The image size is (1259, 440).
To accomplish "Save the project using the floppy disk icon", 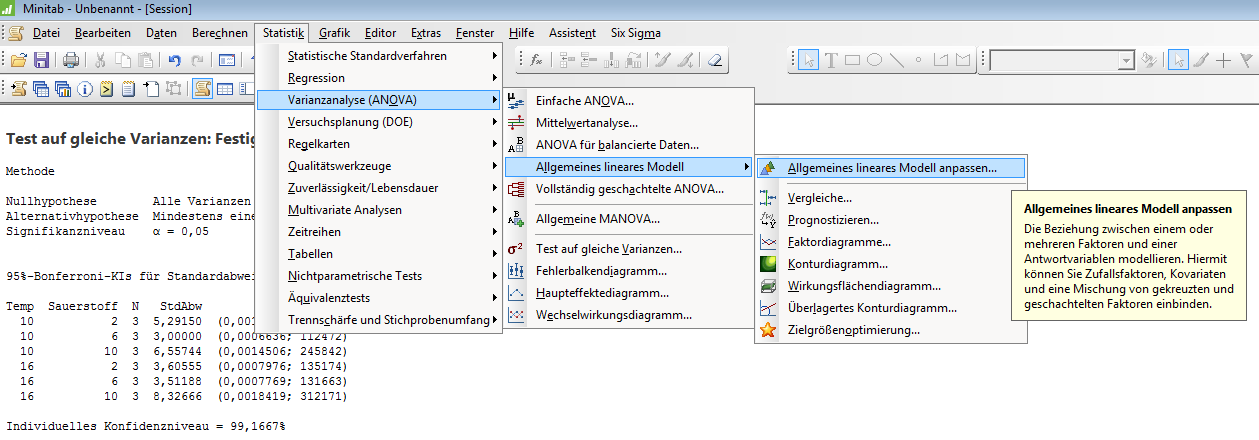I will coord(41,60).
